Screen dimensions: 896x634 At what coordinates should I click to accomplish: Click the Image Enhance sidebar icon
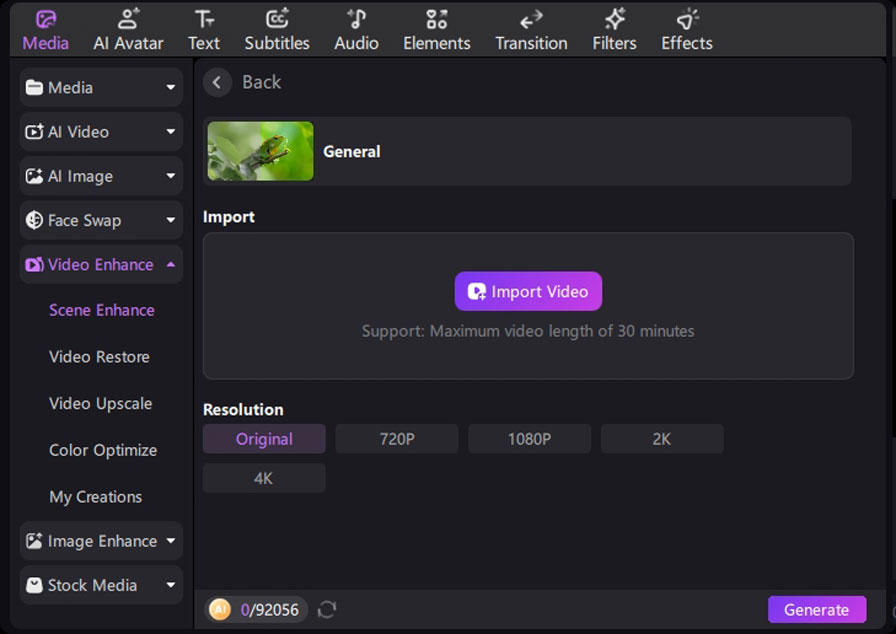(x=34, y=540)
